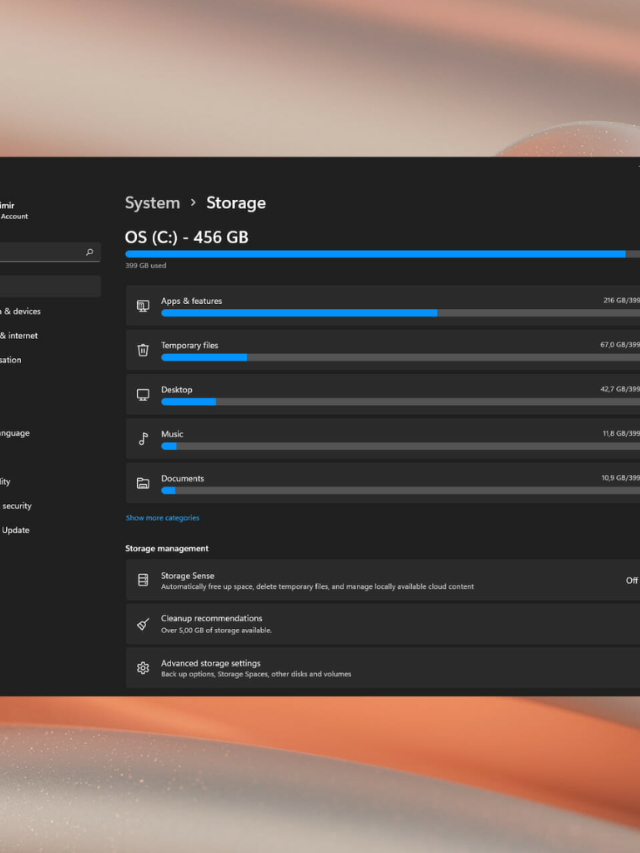Expand Advanced storage settings
This screenshot has width=640, height=853.
click(x=383, y=668)
